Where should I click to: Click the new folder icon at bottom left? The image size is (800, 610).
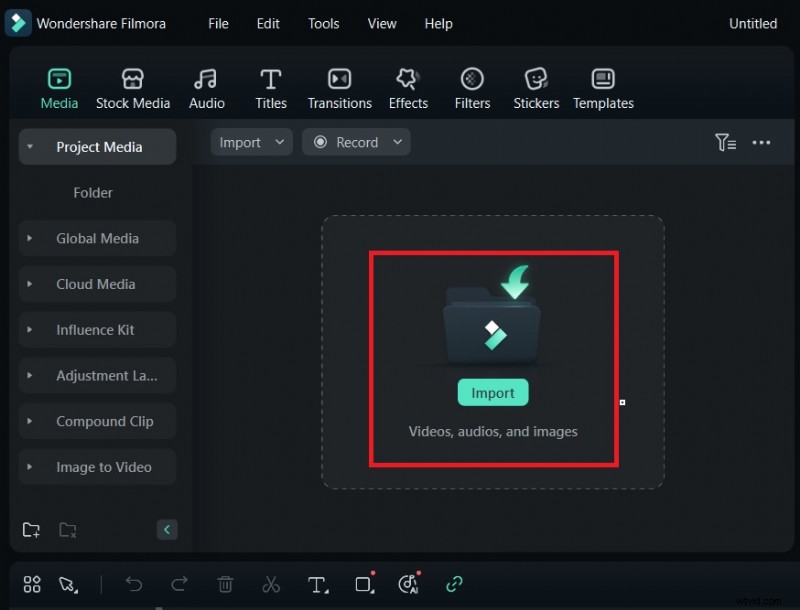click(31, 530)
